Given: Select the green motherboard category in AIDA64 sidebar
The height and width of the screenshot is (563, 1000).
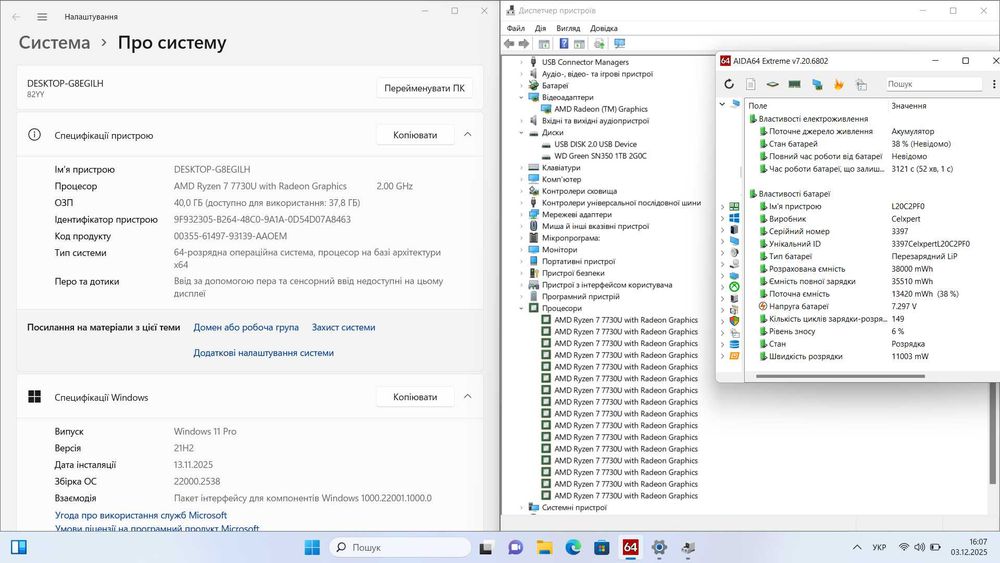Looking at the screenshot, I should point(734,207).
